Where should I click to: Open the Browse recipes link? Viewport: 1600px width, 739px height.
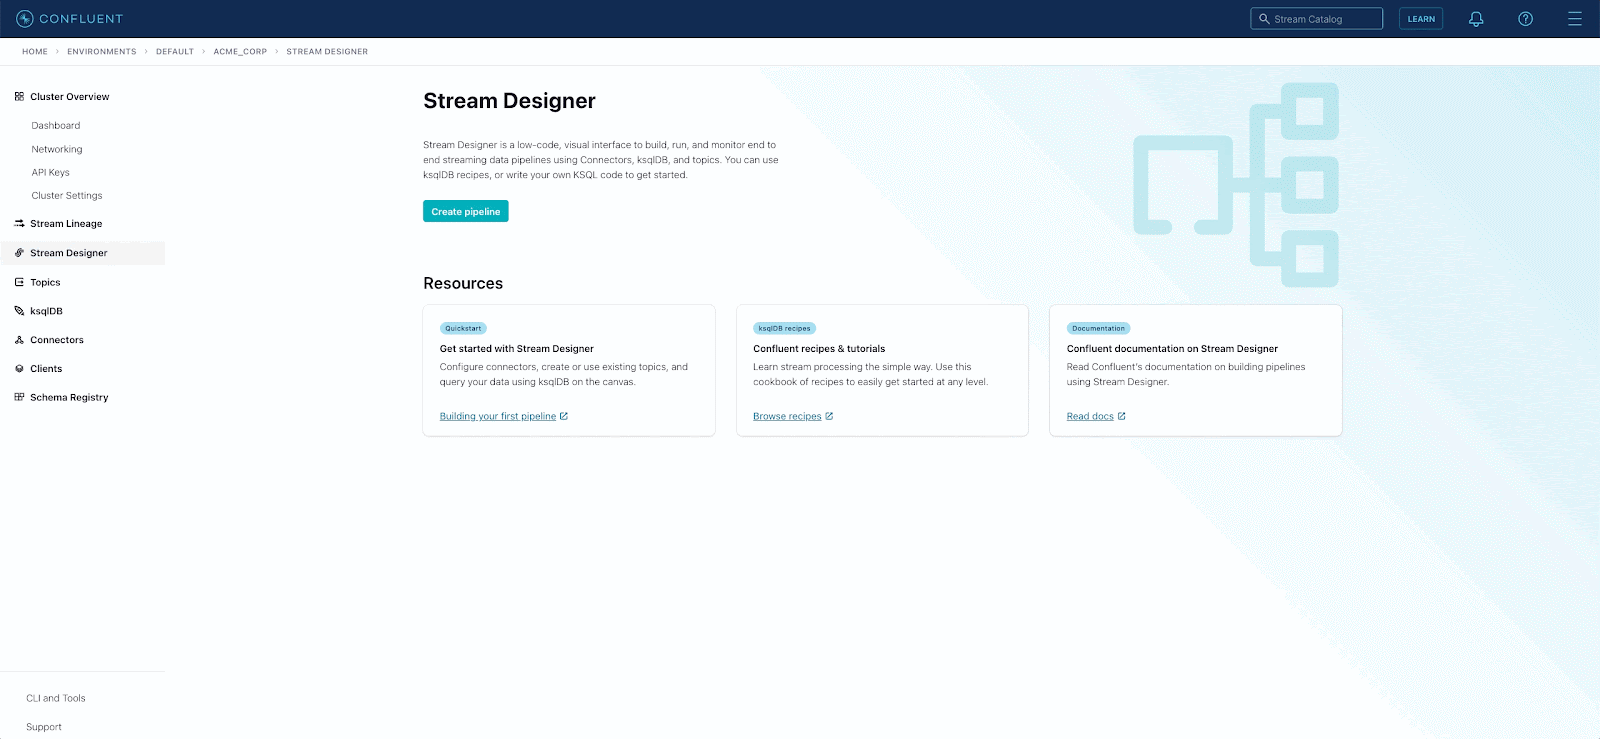787,416
